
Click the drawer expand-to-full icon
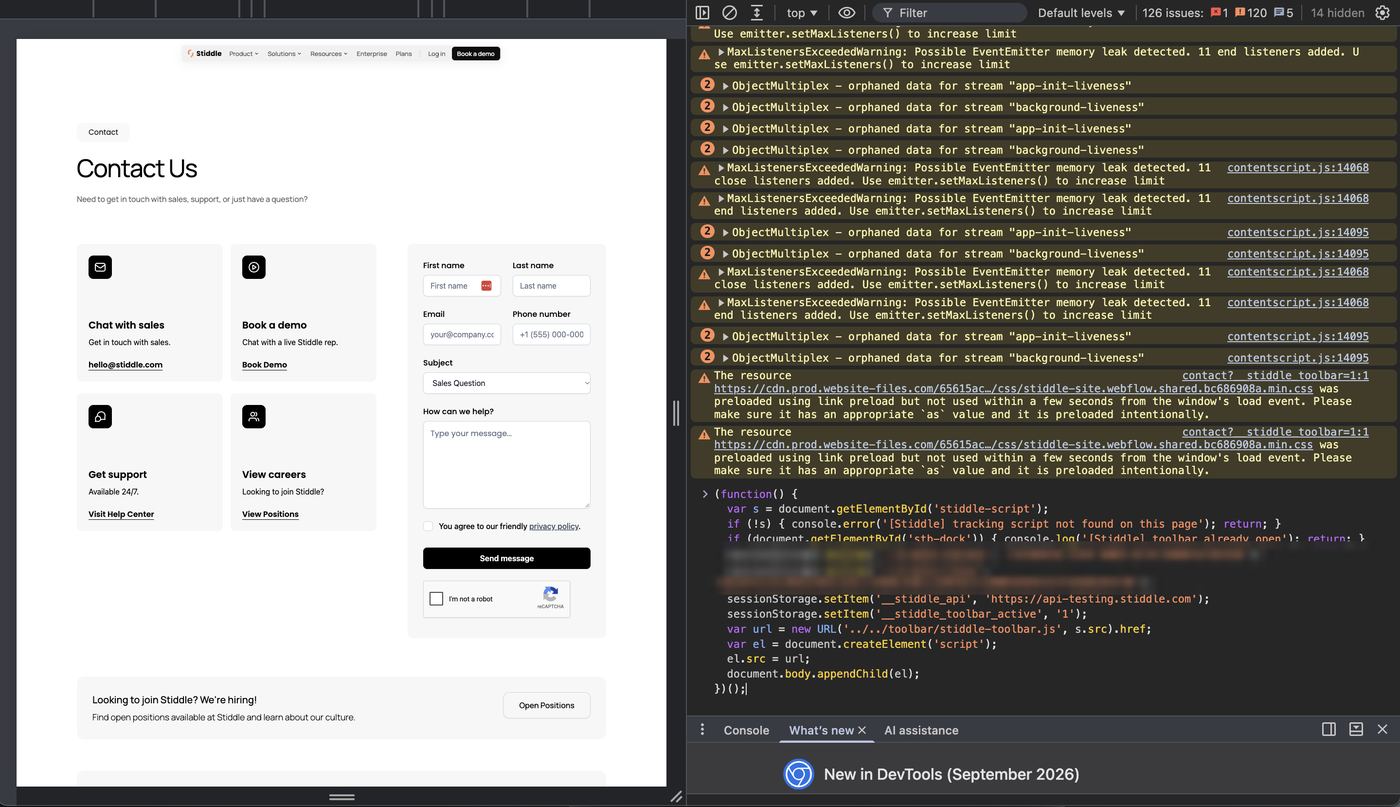[1356, 729]
